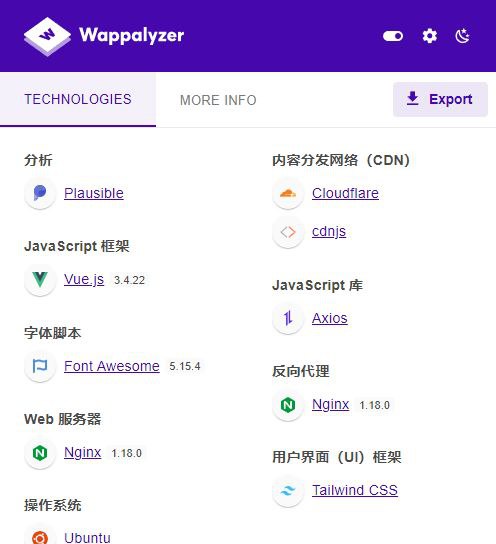The height and width of the screenshot is (544, 496).
Task: Click Nginx icon under 反向代理
Action: pyautogui.click(x=288, y=405)
